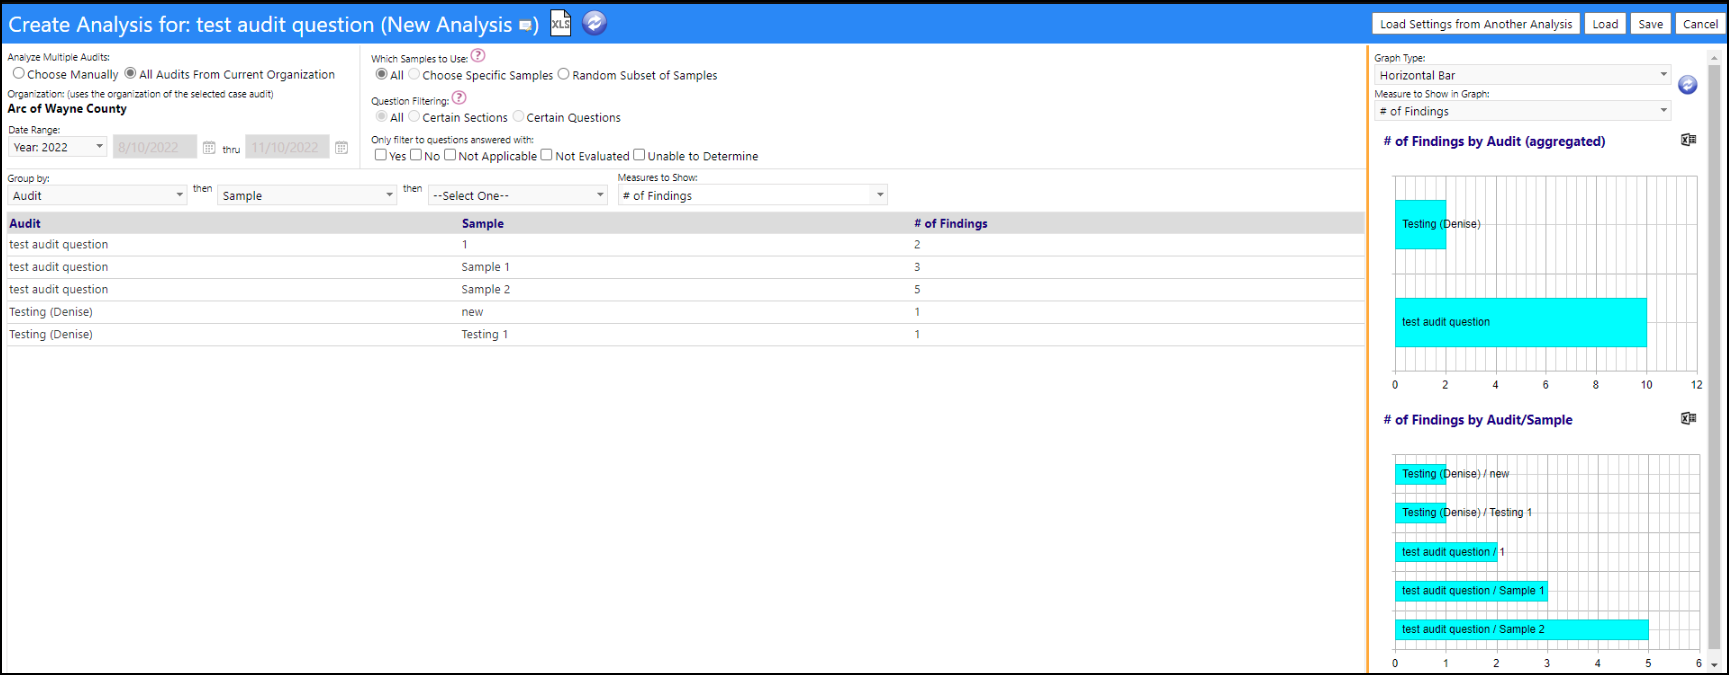This screenshot has height=675, width=1729.
Task: Check the Unable to Determine filter
Action: [639, 155]
